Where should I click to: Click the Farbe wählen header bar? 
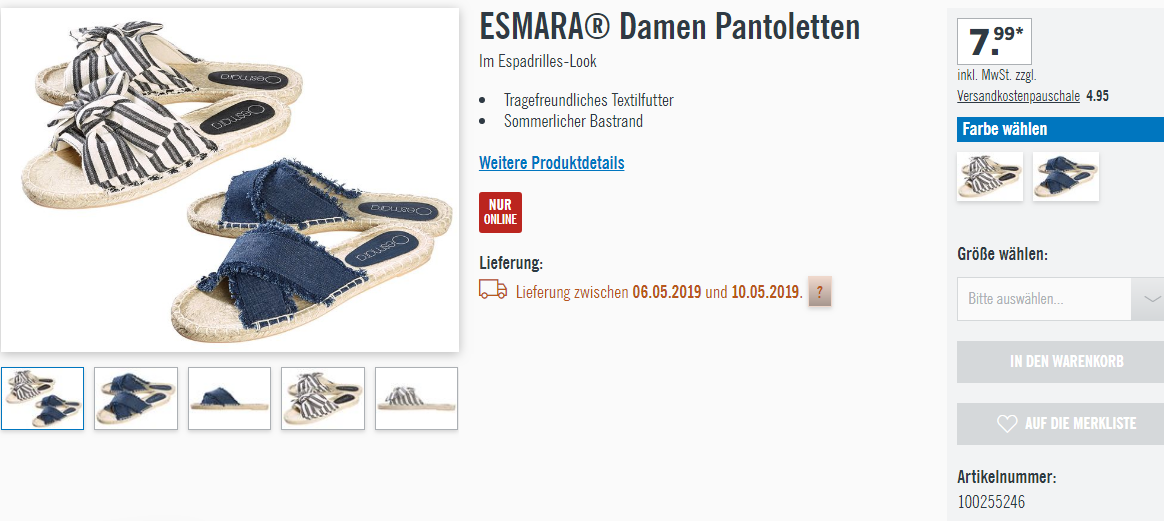coord(1060,129)
